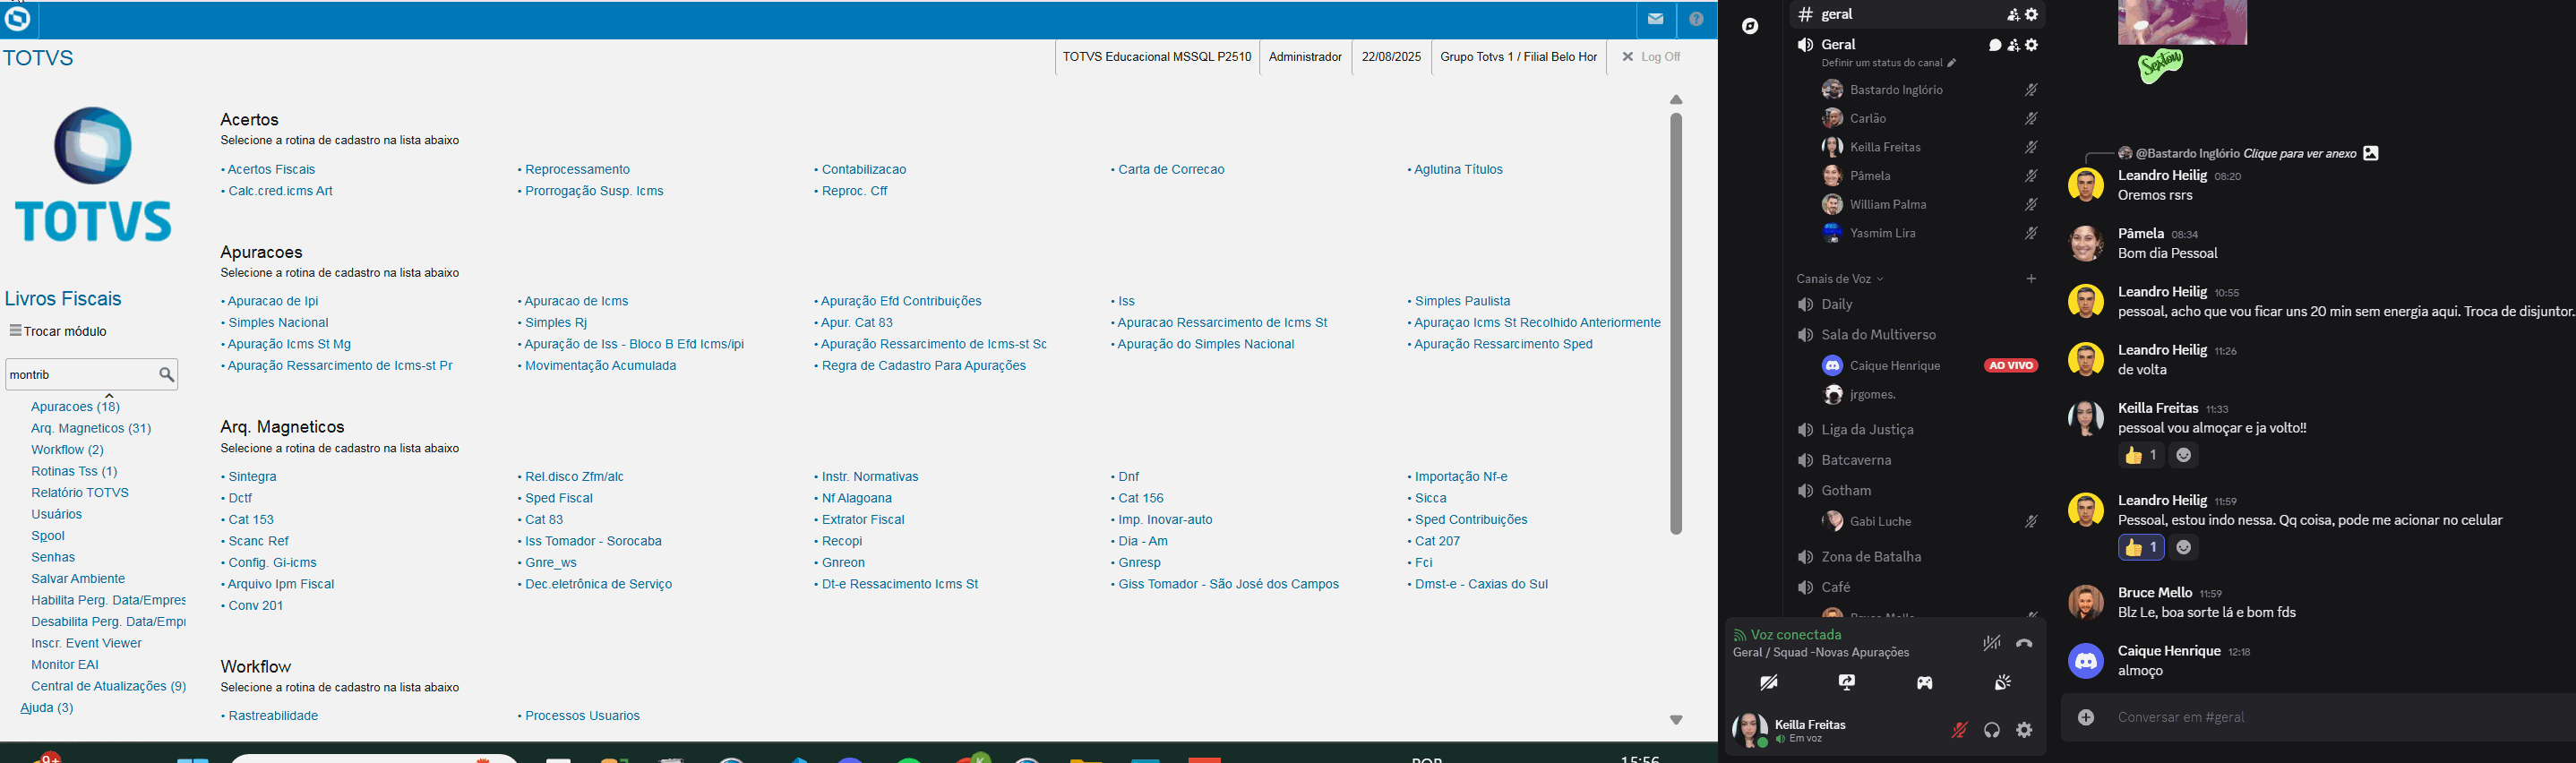This screenshot has height=763, width=2576.
Task: Open the Carta de Correcao routine
Action: point(1171,170)
